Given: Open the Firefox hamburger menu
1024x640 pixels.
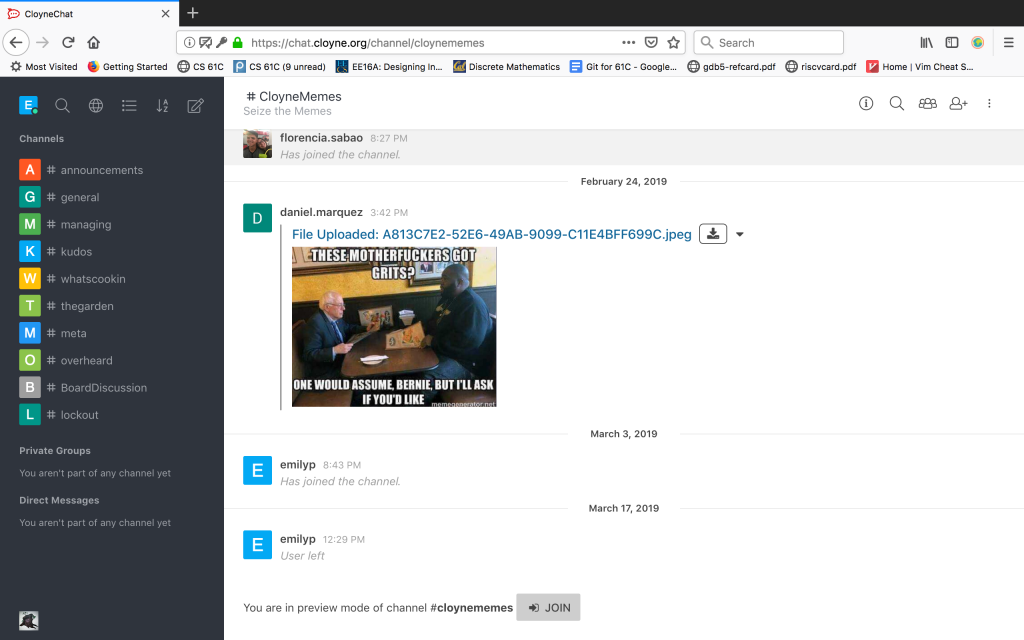Looking at the screenshot, I should pos(1008,42).
